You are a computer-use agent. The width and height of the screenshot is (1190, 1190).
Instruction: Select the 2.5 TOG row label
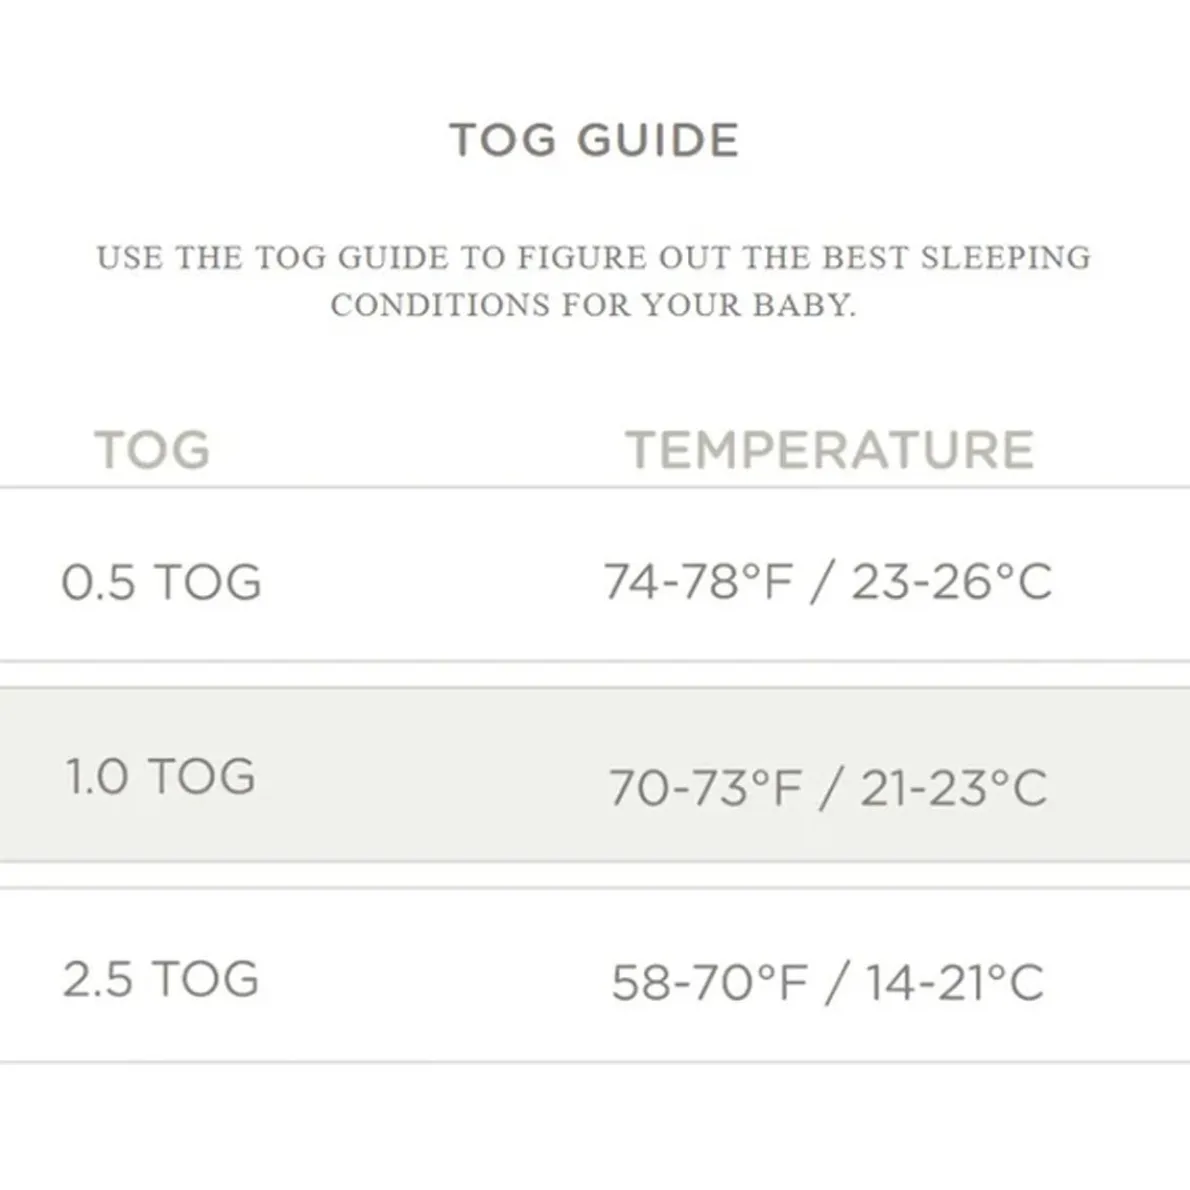[160, 978]
